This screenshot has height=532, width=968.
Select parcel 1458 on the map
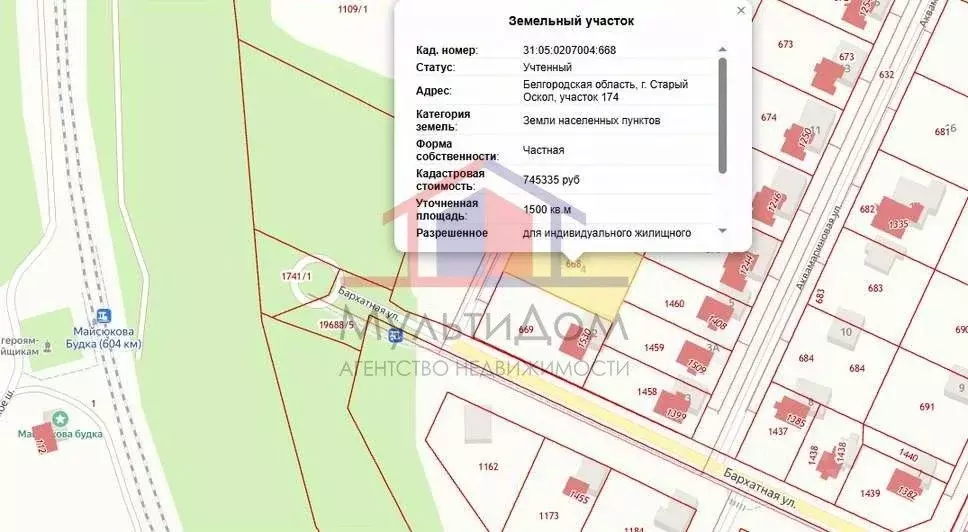point(646,391)
